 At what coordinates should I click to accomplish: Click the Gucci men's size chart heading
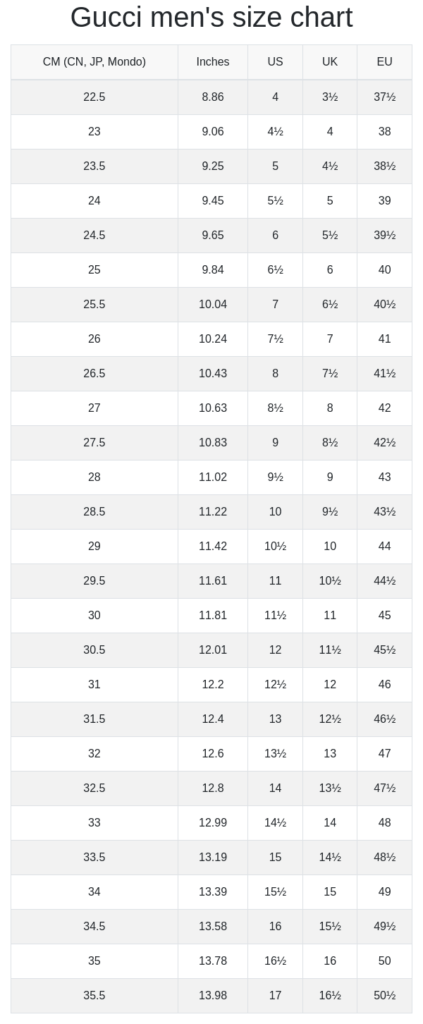(212, 17)
